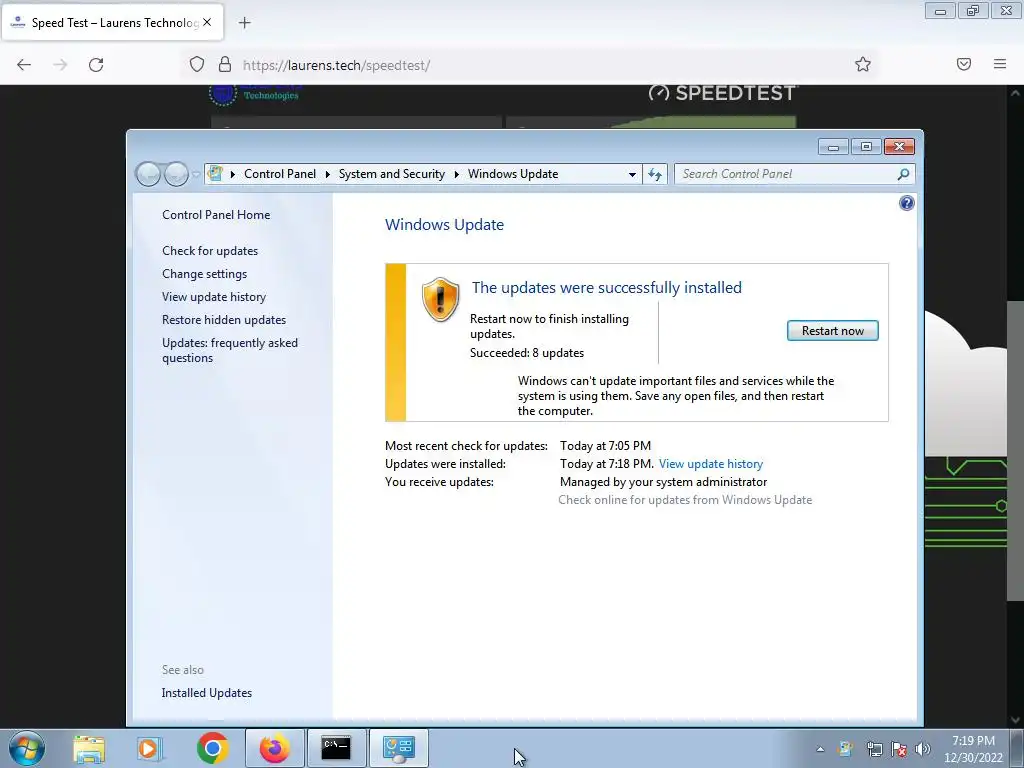Viewport: 1024px width, 768px height.
Task: Click the site padlock icon
Action: (225, 64)
